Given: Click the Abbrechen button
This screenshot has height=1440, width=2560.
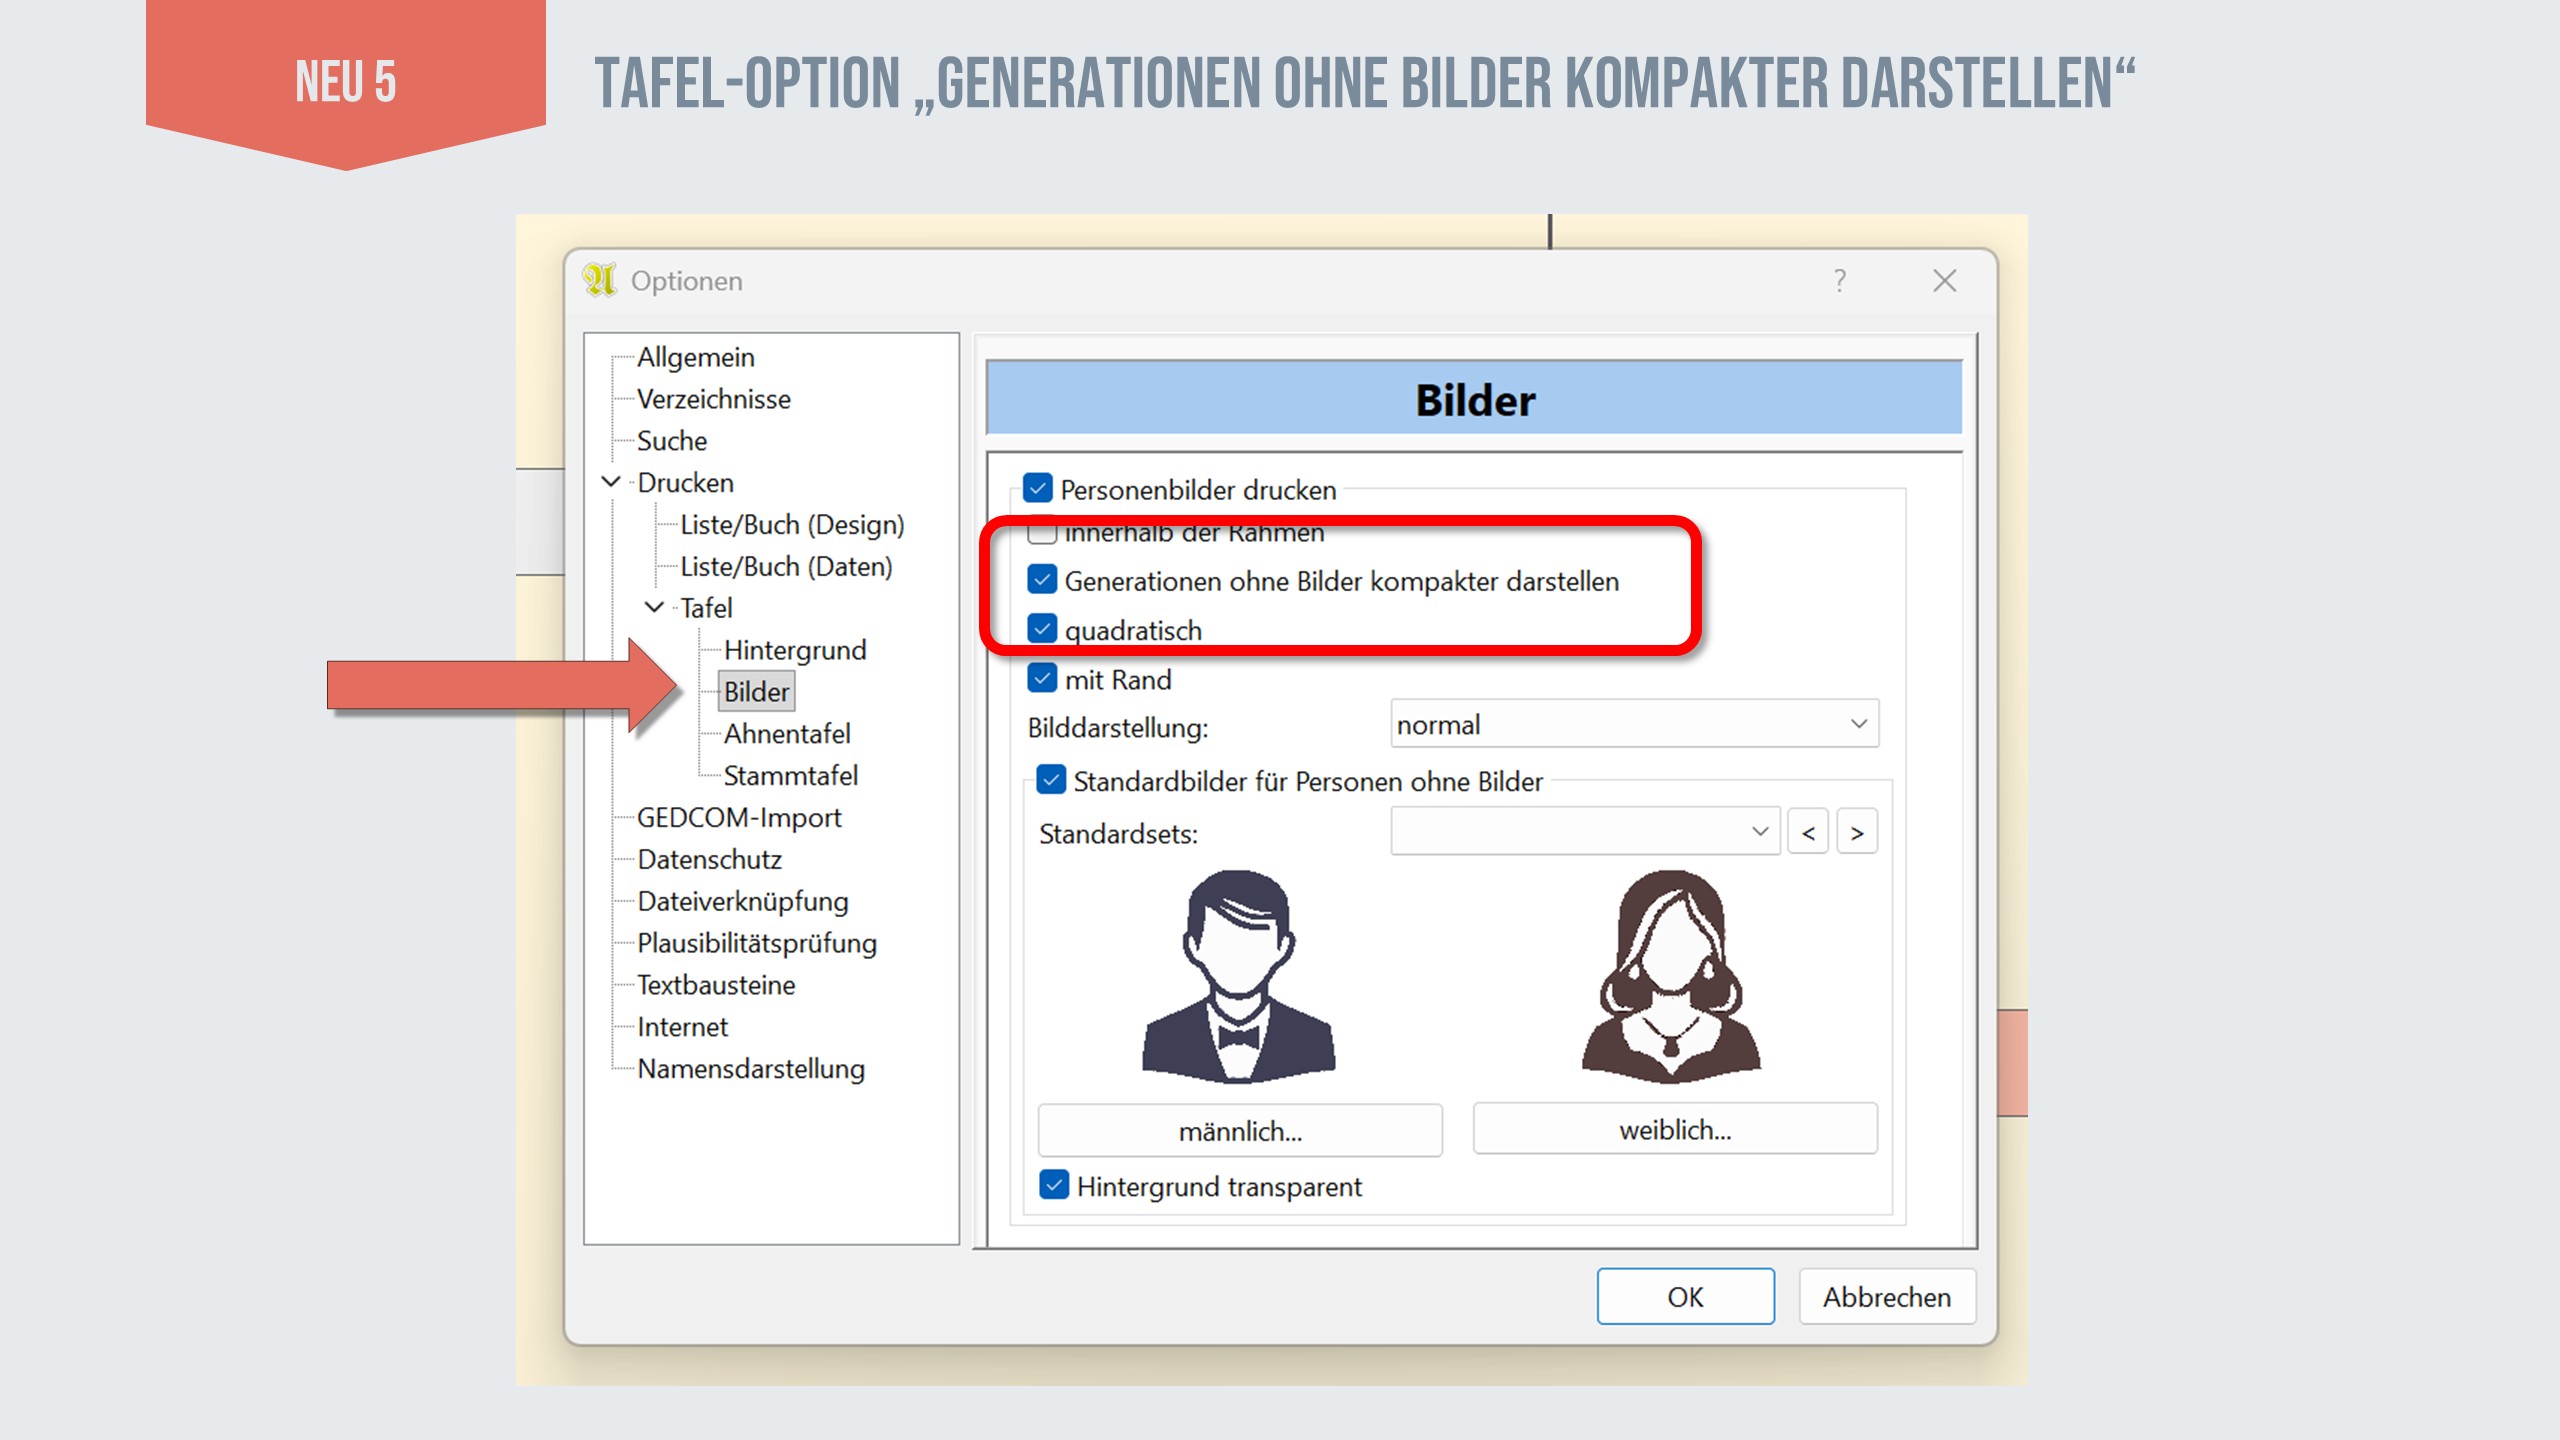Looking at the screenshot, I should tap(1886, 1297).
